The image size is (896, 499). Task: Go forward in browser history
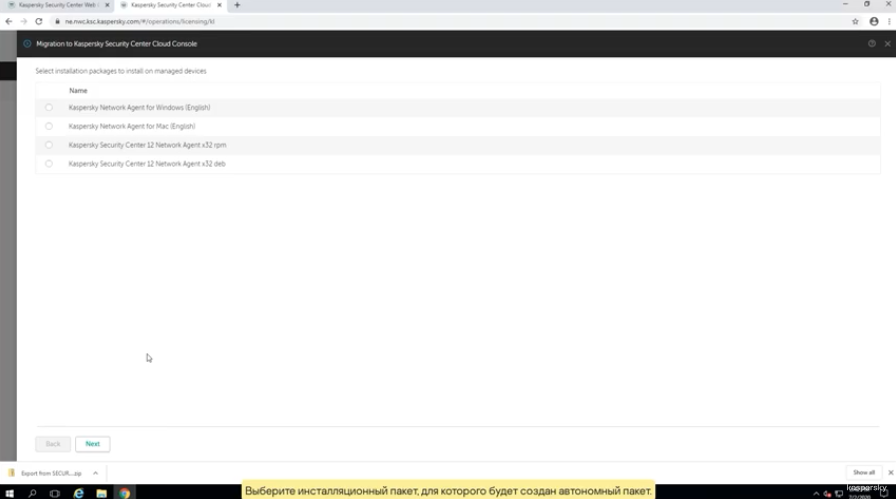23,22
